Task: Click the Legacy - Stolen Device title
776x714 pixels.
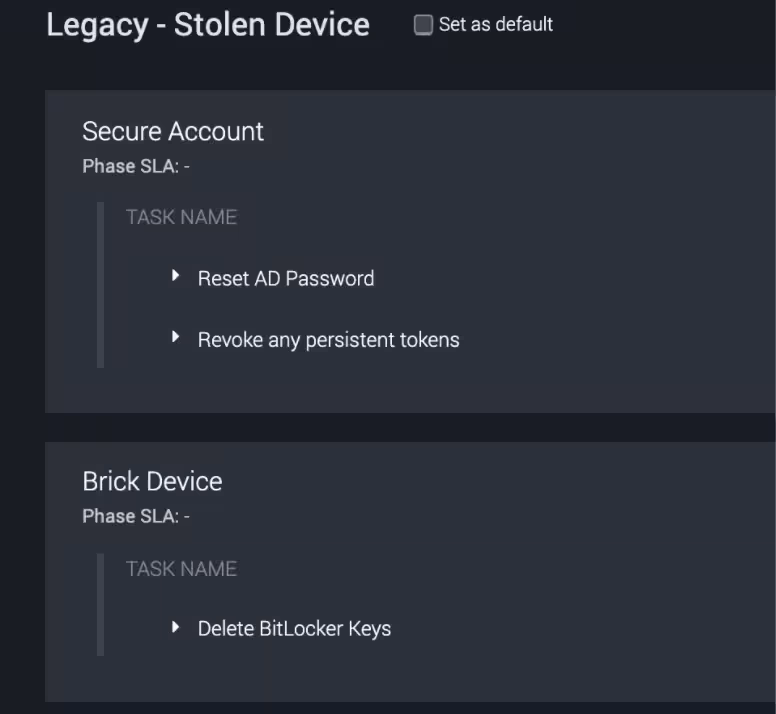Action: pos(208,25)
